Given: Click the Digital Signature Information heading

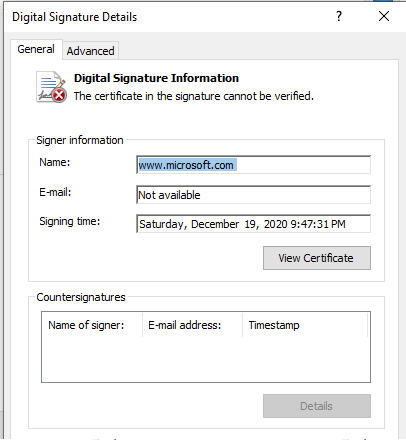Looking at the screenshot, I should pos(156,78).
